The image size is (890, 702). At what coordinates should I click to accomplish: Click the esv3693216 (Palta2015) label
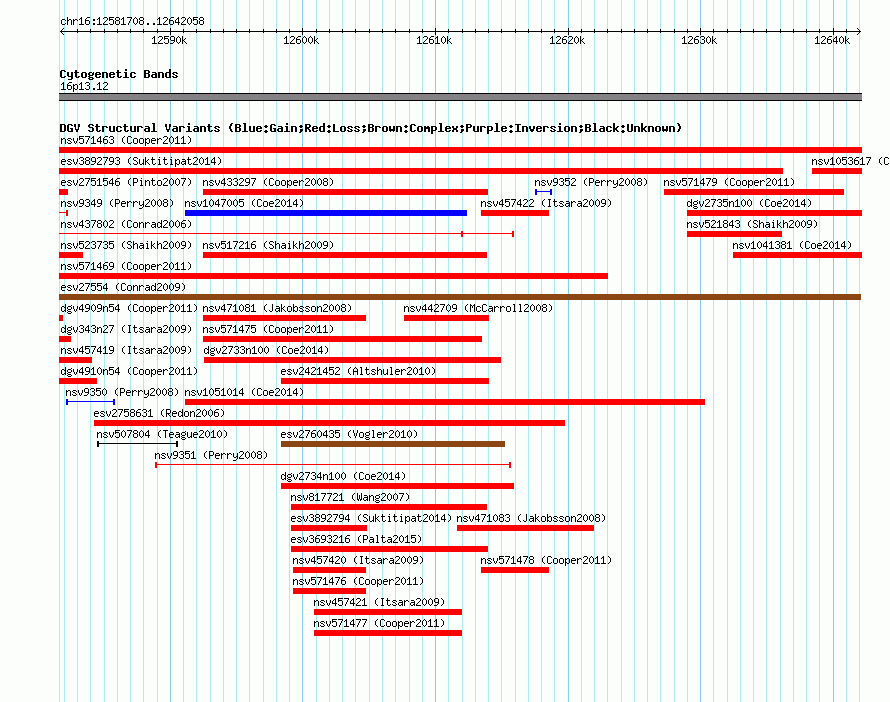click(356, 539)
